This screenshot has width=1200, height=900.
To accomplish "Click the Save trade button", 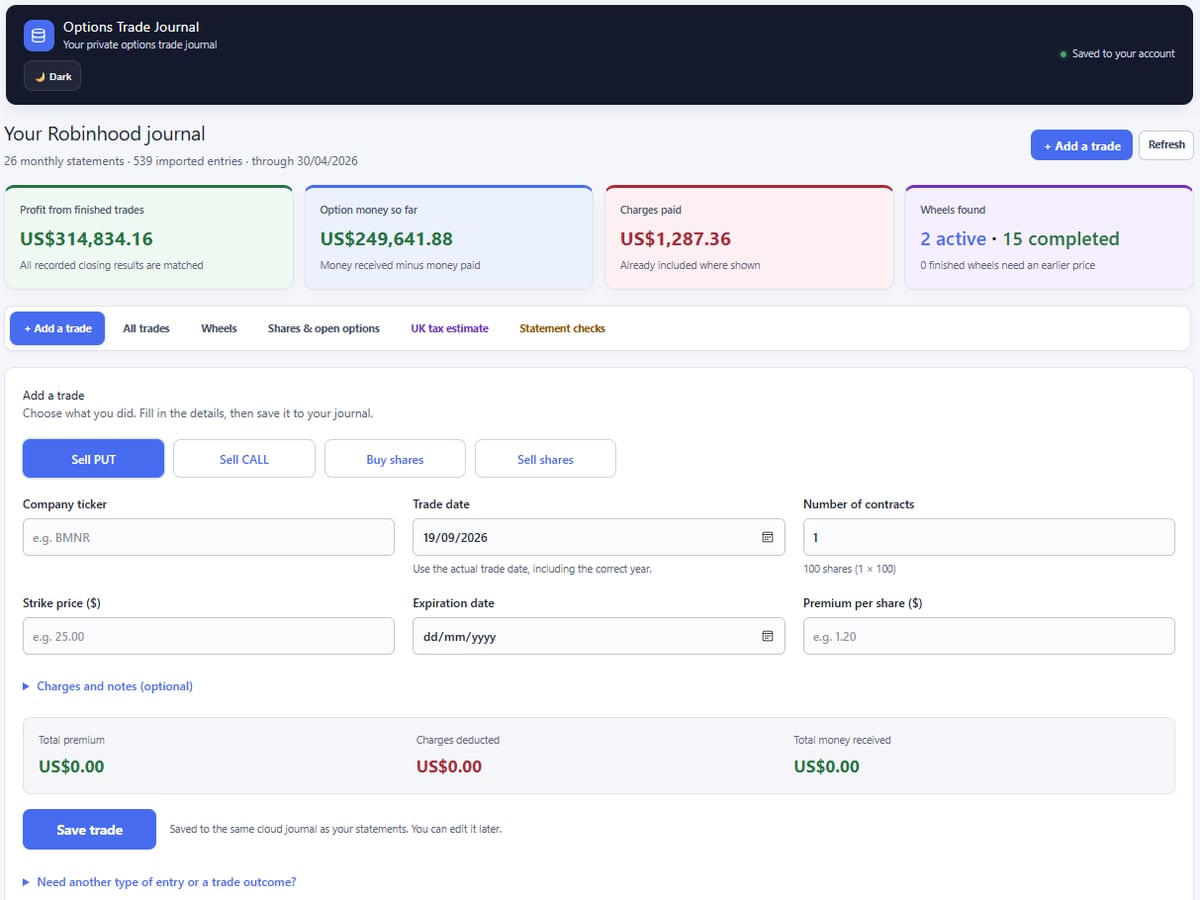I will click(90, 829).
